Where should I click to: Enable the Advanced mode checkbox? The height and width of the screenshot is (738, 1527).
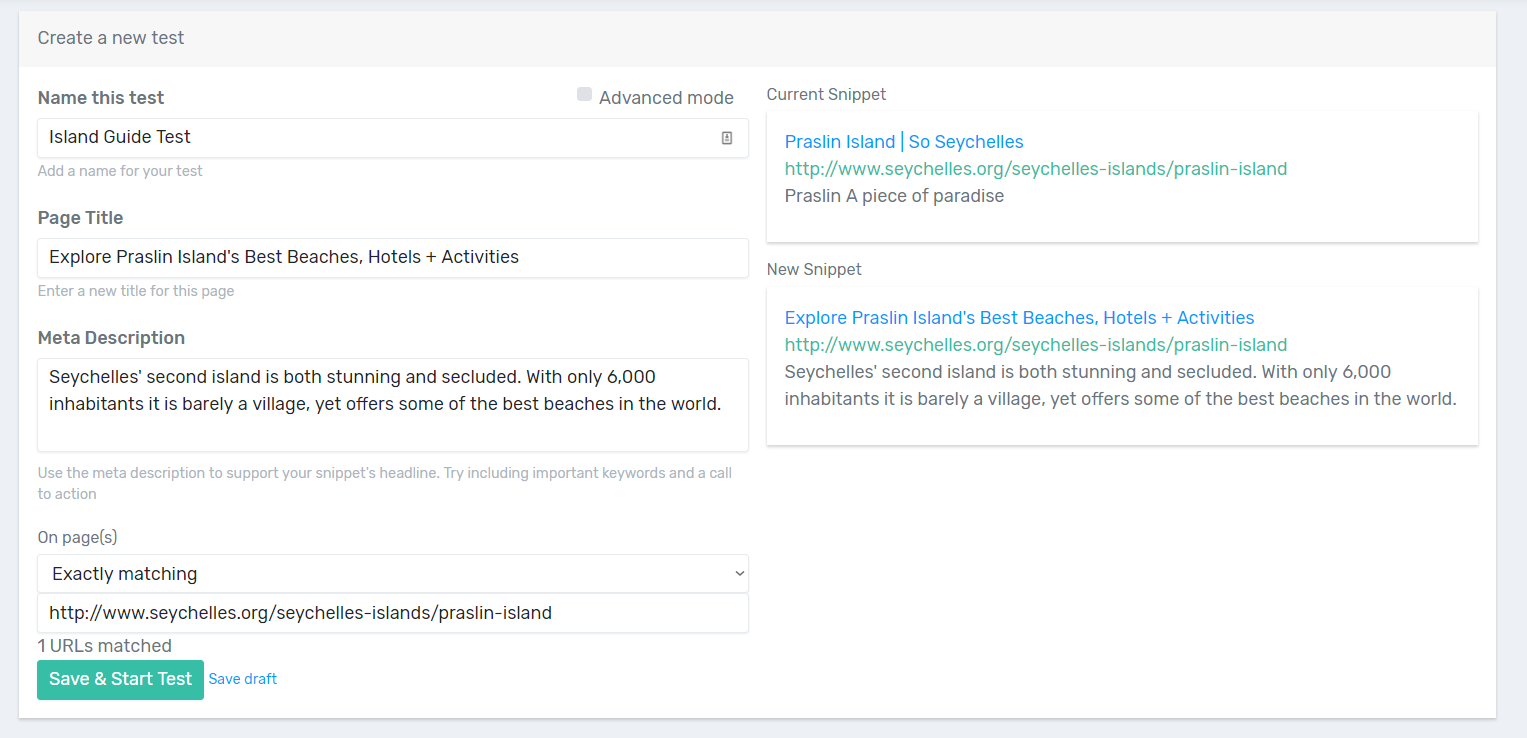click(x=584, y=95)
